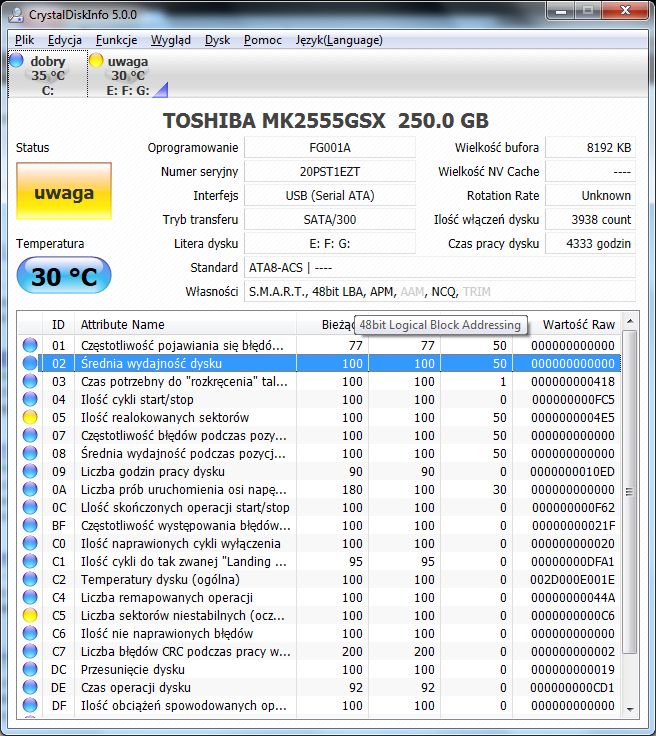Select the row Temperatury dysku (ogólna)
The width and height of the screenshot is (656, 736).
[320, 579]
